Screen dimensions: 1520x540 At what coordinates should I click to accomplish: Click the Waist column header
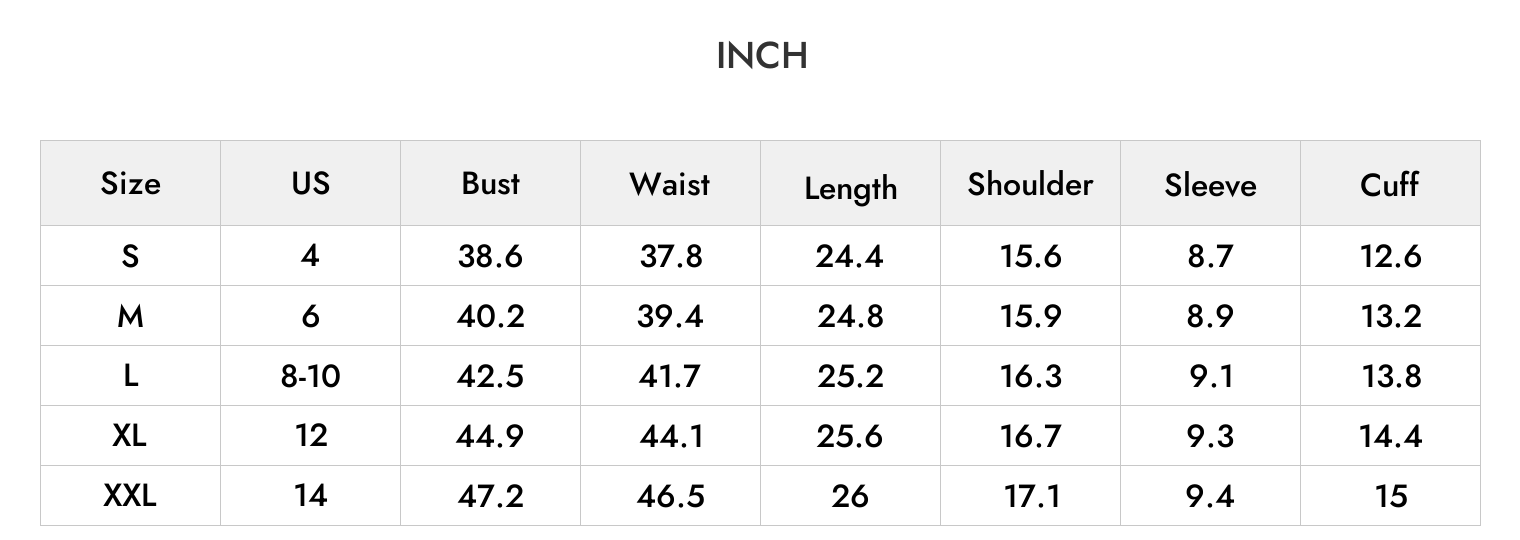pos(670,184)
